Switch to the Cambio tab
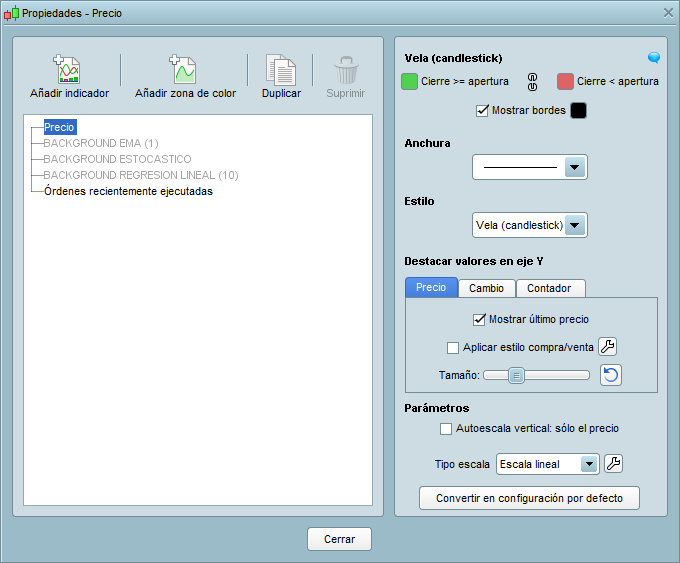The height and width of the screenshot is (563, 680). (x=487, y=288)
